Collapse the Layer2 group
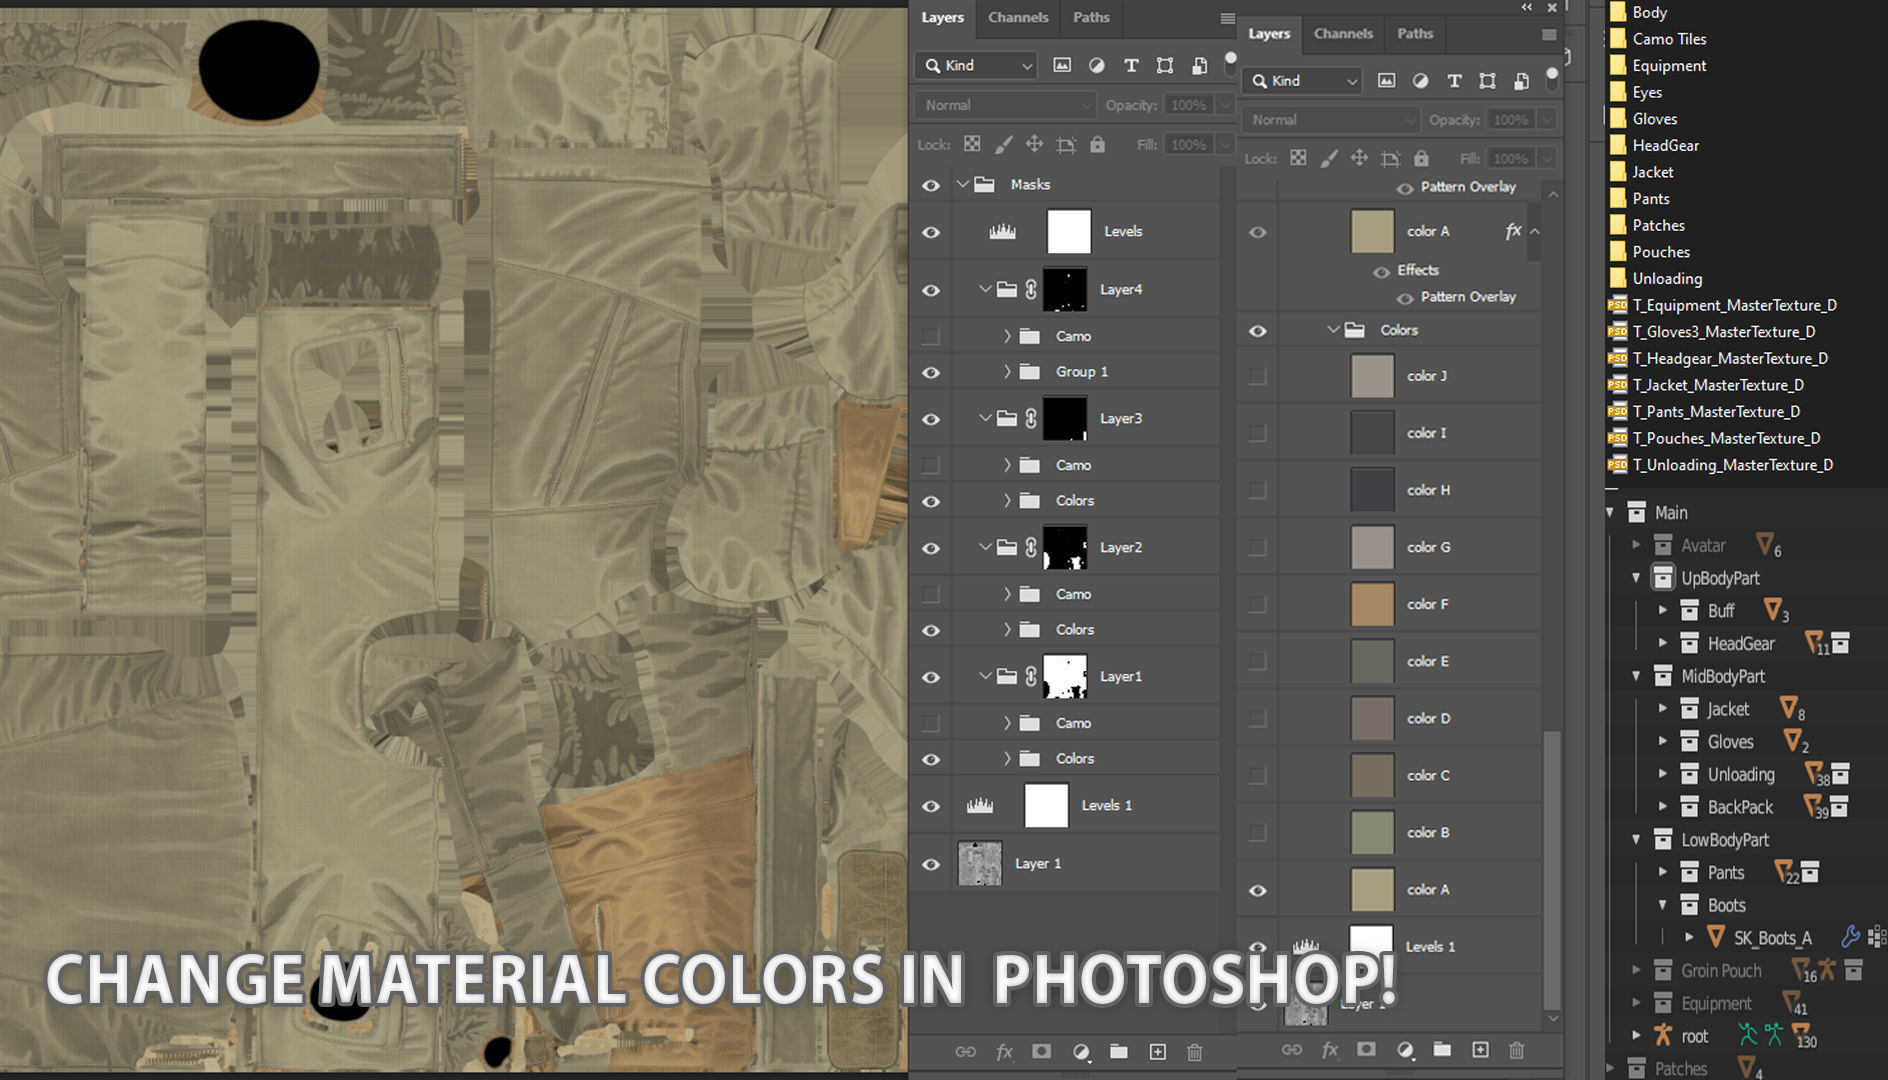Viewport: 1888px width, 1080px height. coord(985,547)
